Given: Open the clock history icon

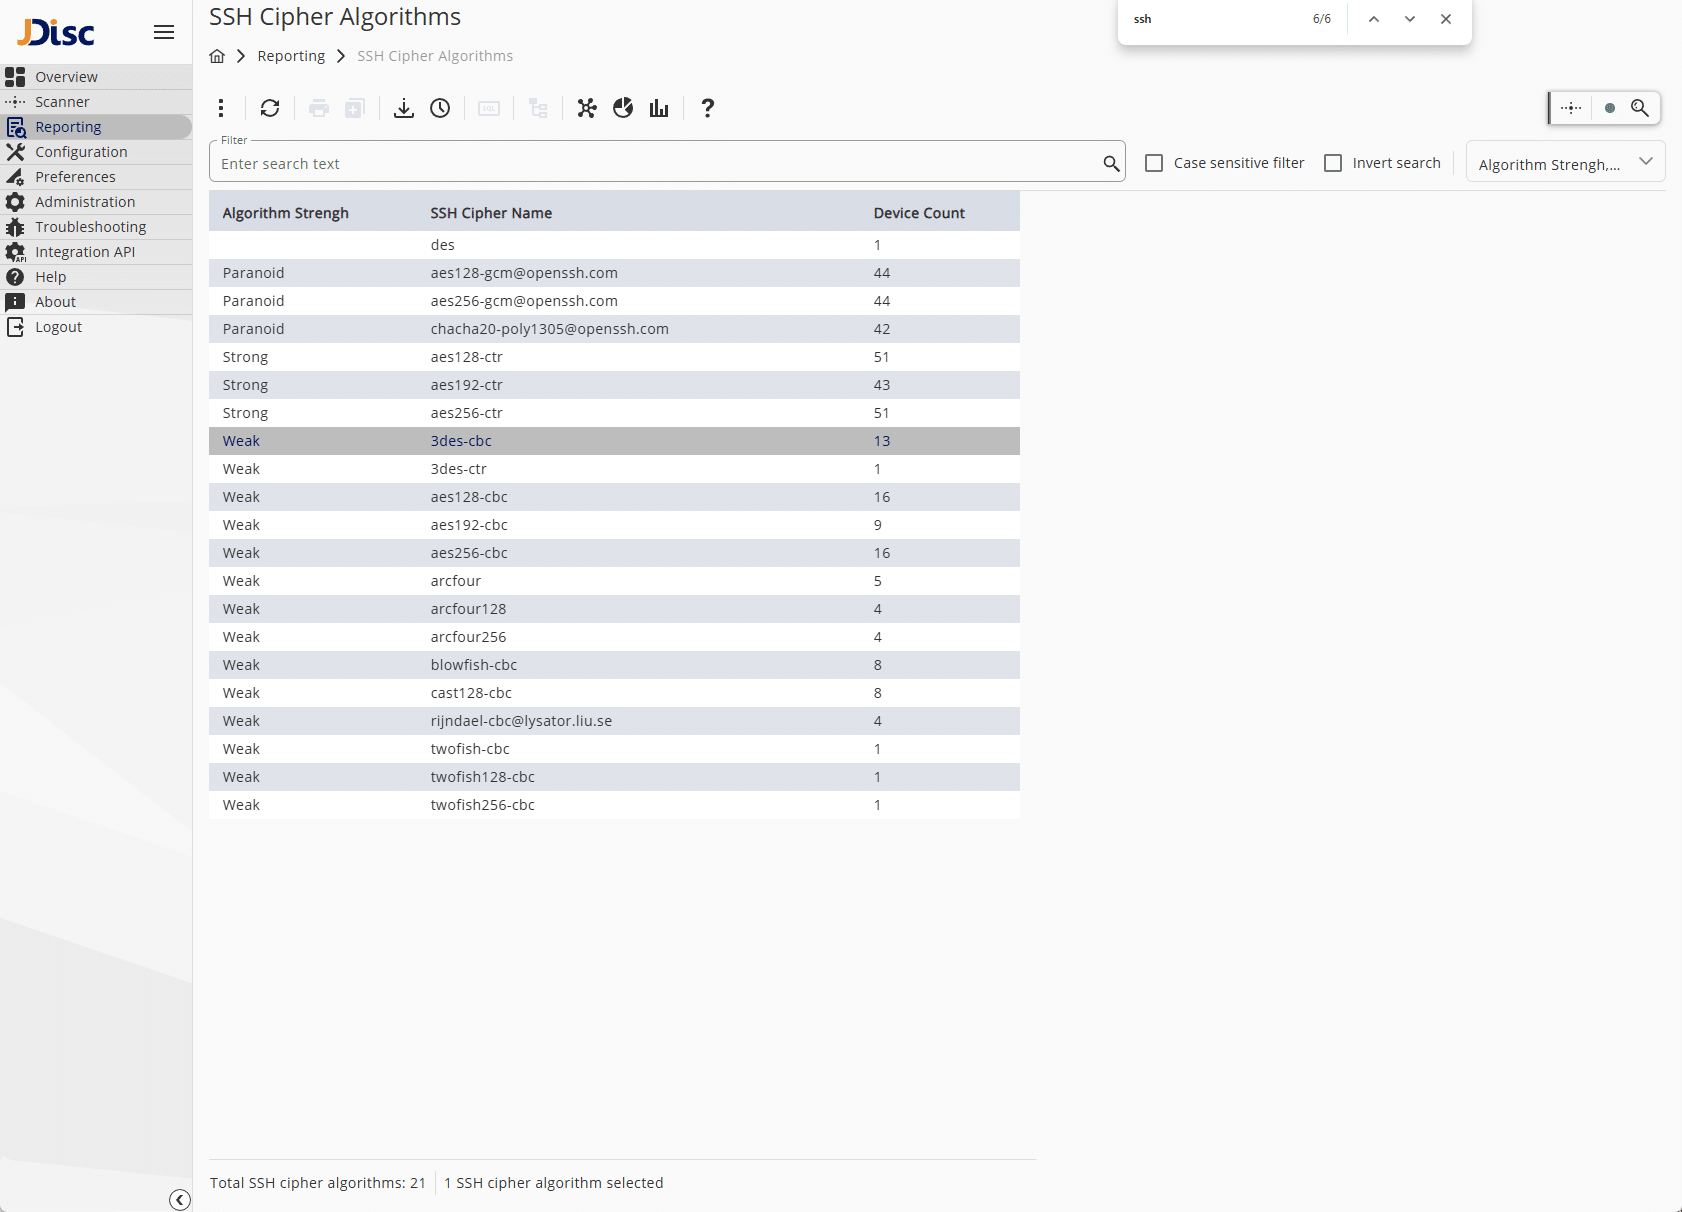Looking at the screenshot, I should click(x=440, y=108).
